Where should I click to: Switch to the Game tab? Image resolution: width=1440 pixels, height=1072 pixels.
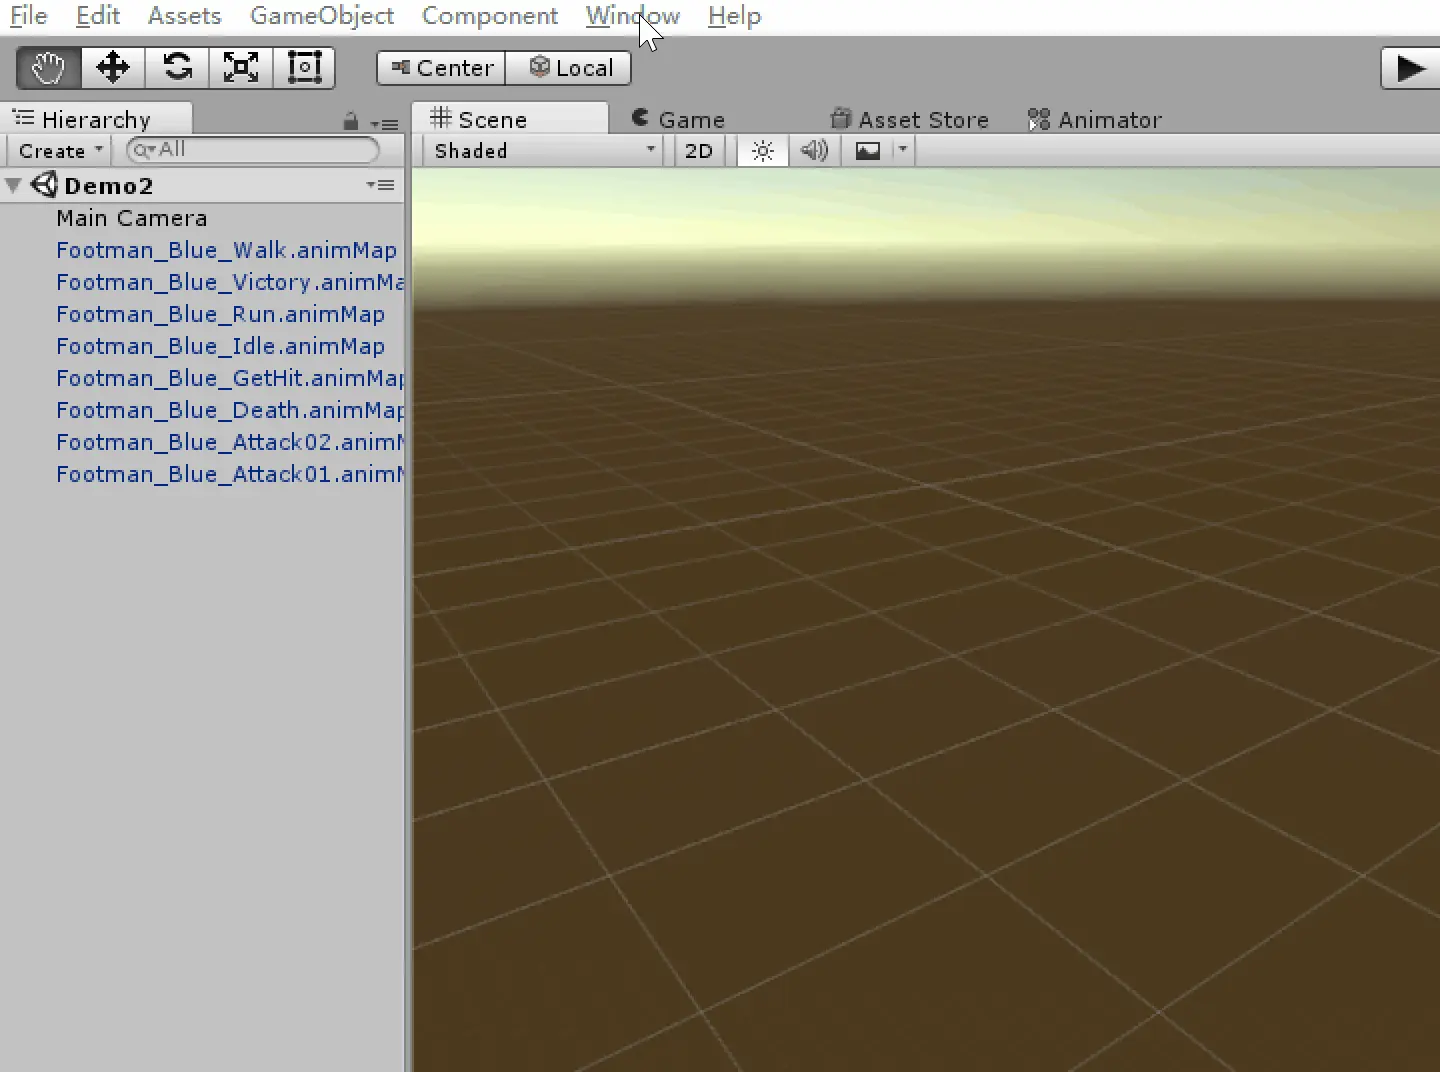tap(678, 119)
